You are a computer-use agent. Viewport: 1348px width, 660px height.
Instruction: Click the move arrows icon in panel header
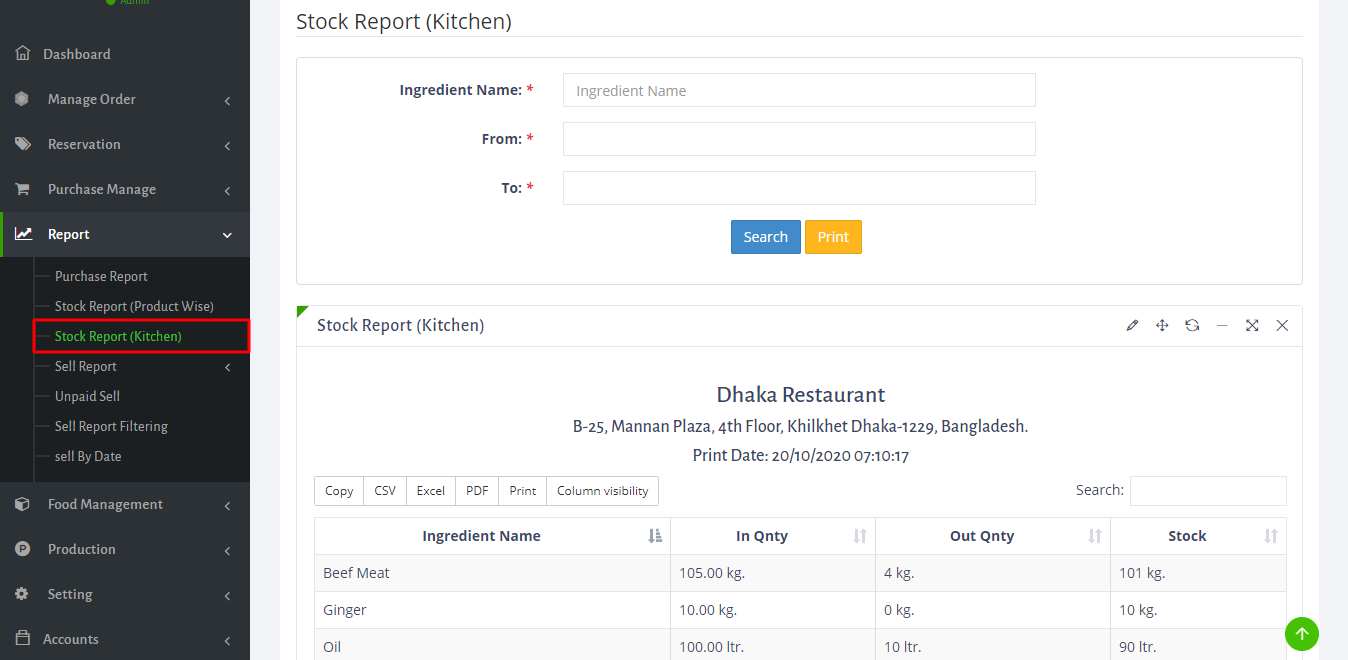1162,326
